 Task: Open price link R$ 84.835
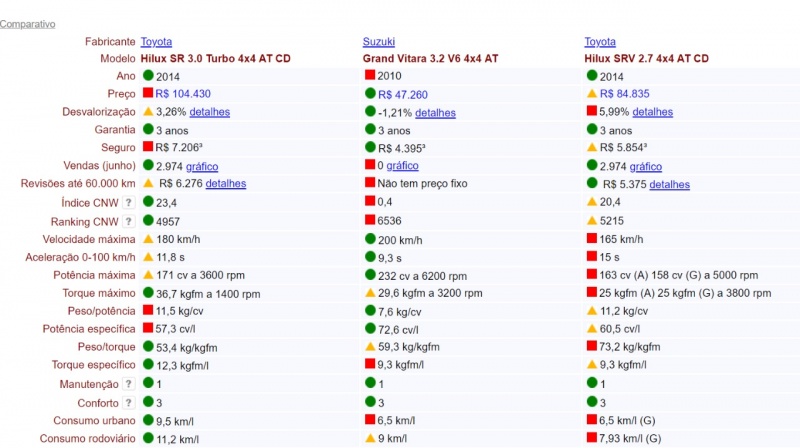pos(624,94)
